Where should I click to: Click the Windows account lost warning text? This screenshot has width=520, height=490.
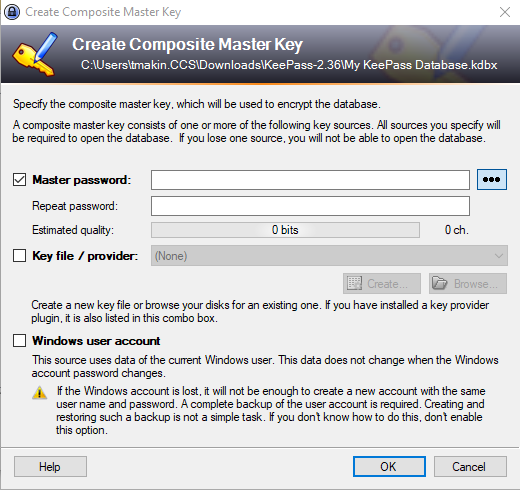pyautogui.click(x=271, y=410)
